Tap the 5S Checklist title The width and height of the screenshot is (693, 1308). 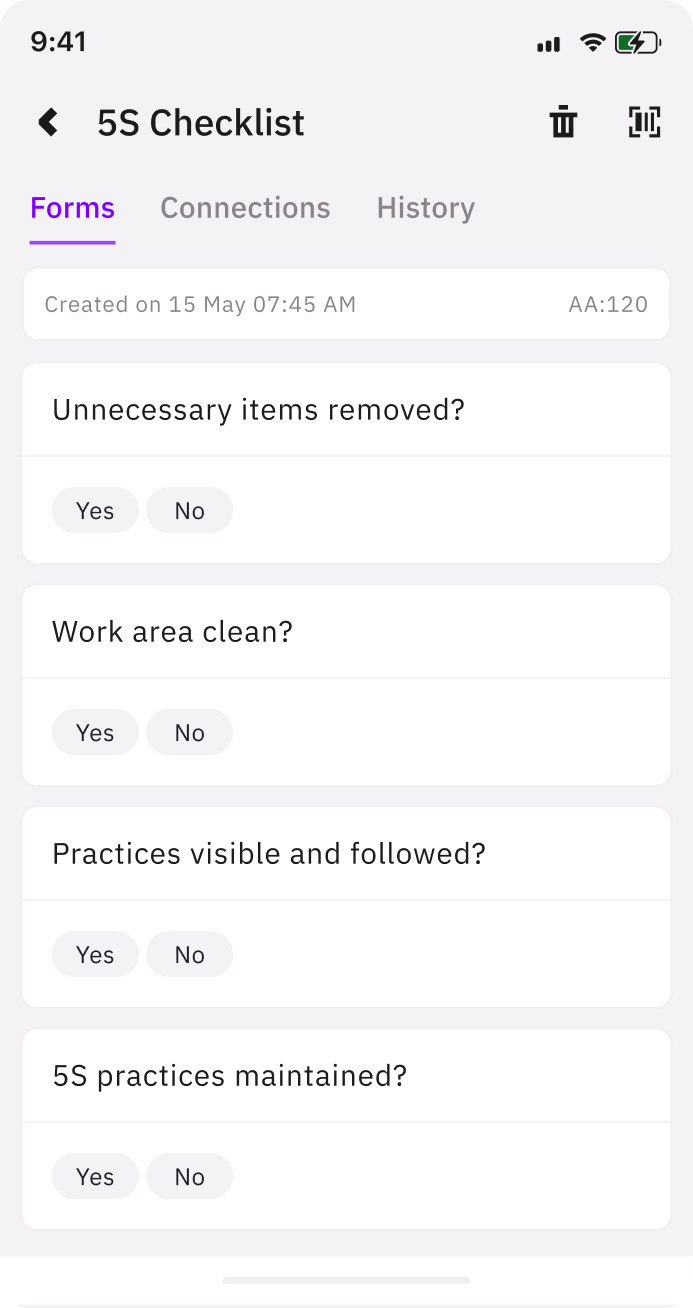[201, 122]
